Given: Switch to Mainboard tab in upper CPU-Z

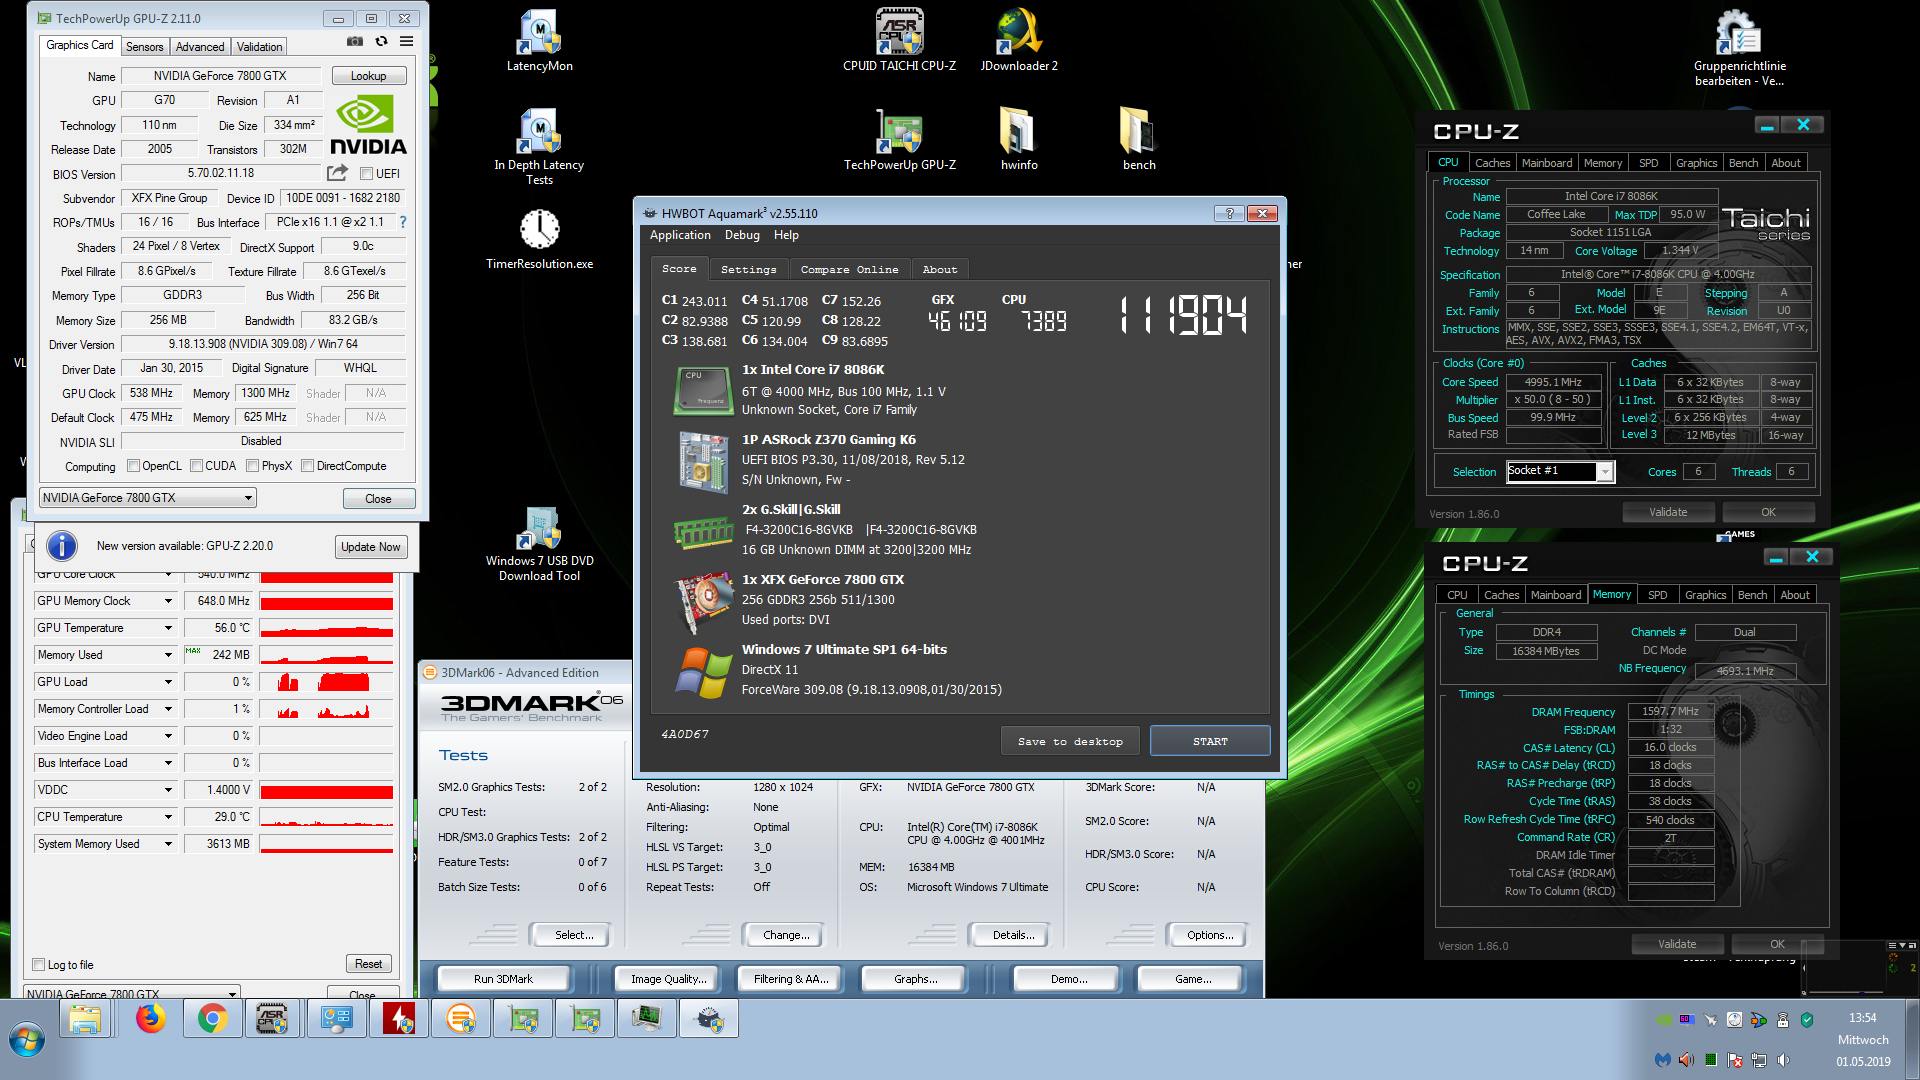Looking at the screenshot, I should coord(1546,163).
